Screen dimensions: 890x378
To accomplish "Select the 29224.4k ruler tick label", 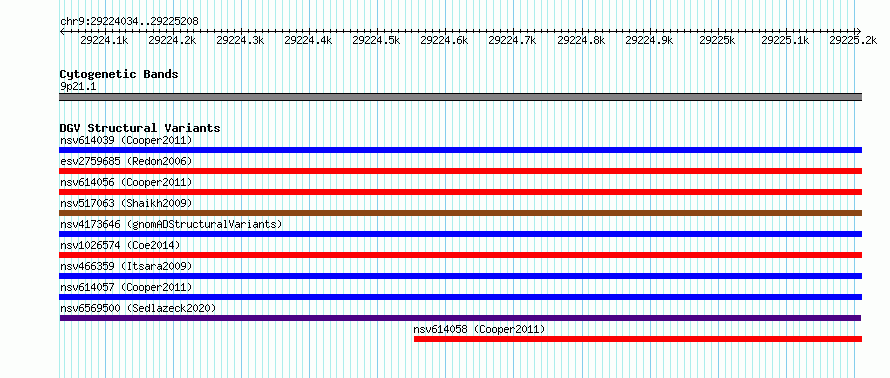I will (308, 40).
